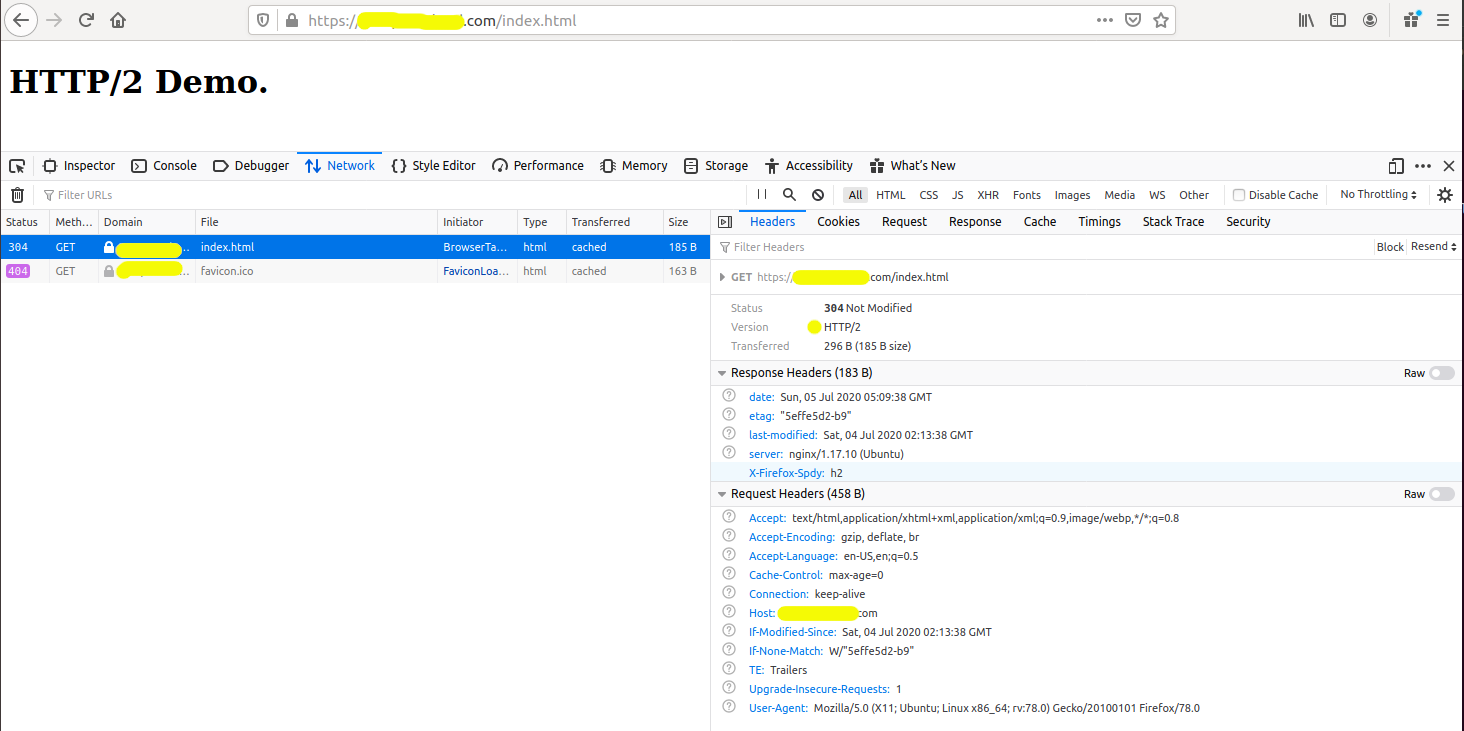Show the Cookies tab of request

838,222
